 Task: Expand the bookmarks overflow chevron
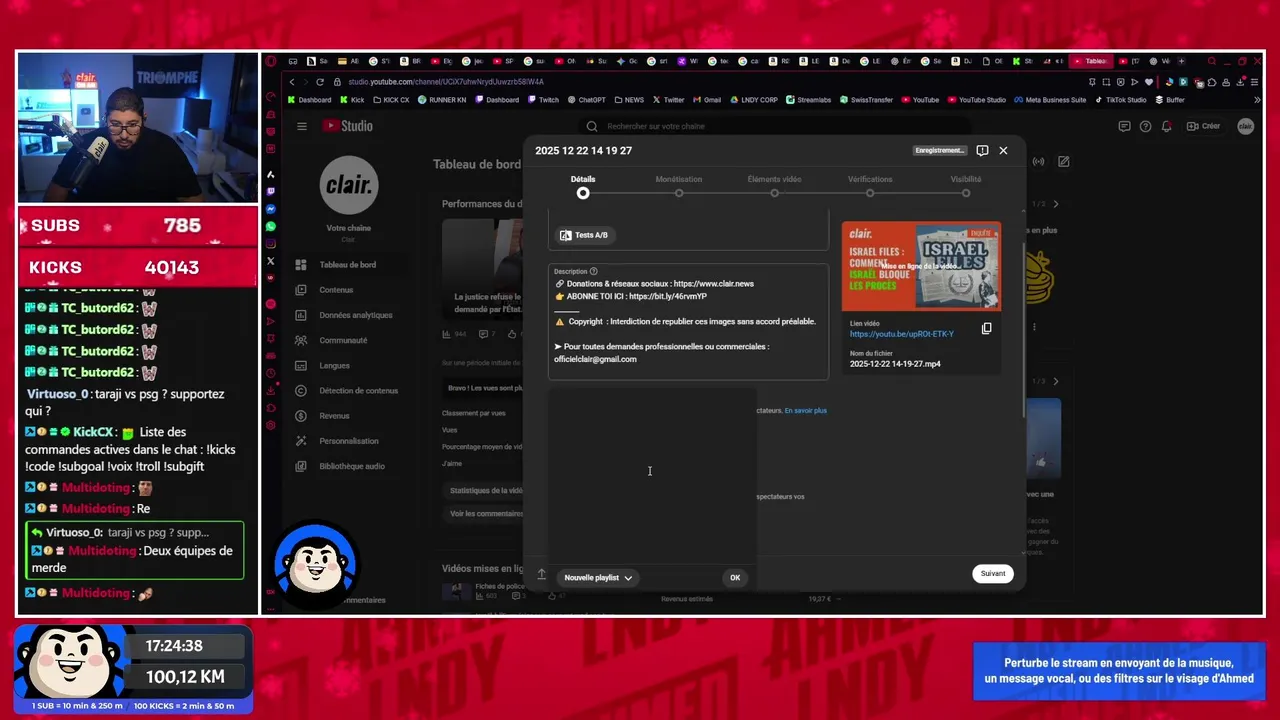click(1258, 100)
